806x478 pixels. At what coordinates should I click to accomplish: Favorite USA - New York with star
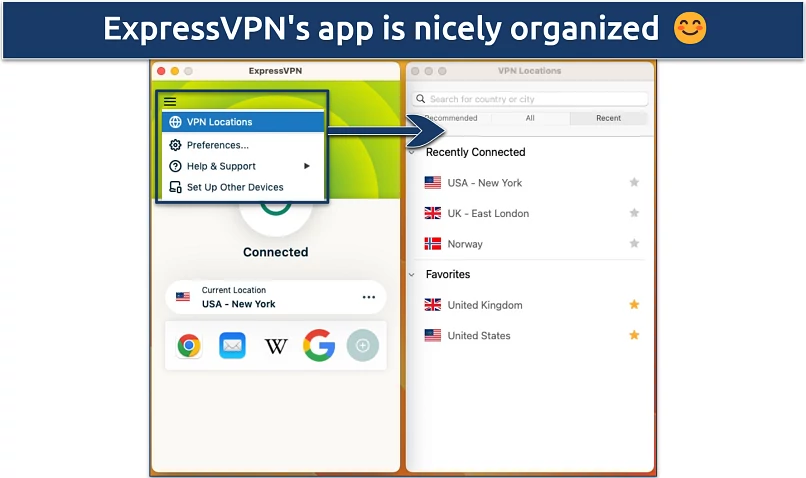[634, 182]
